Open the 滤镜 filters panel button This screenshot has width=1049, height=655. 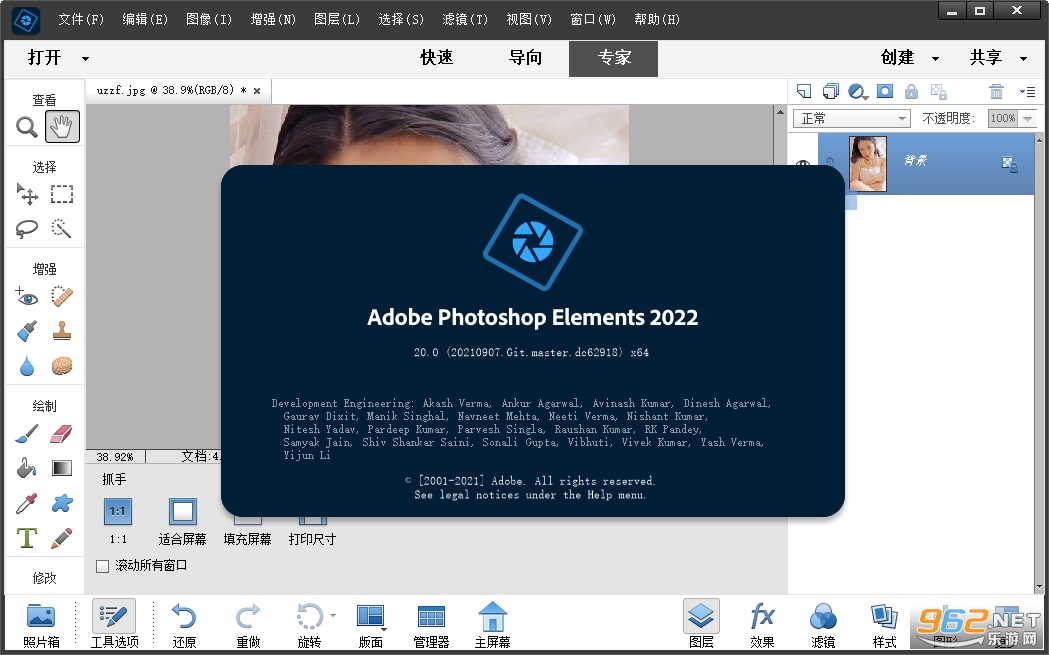click(x=823, y=624)
